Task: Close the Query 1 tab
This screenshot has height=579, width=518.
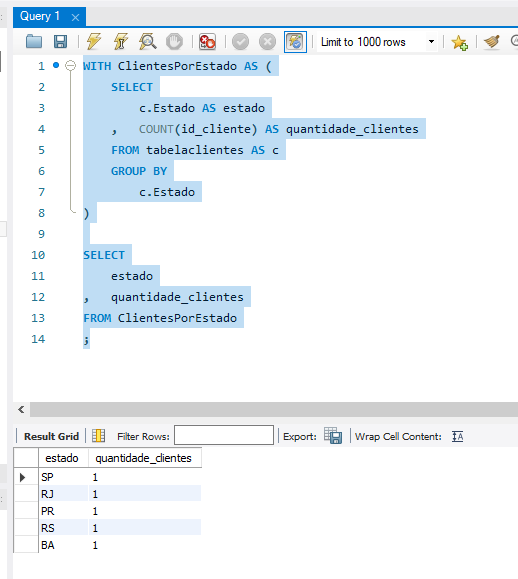Action: 75,17
